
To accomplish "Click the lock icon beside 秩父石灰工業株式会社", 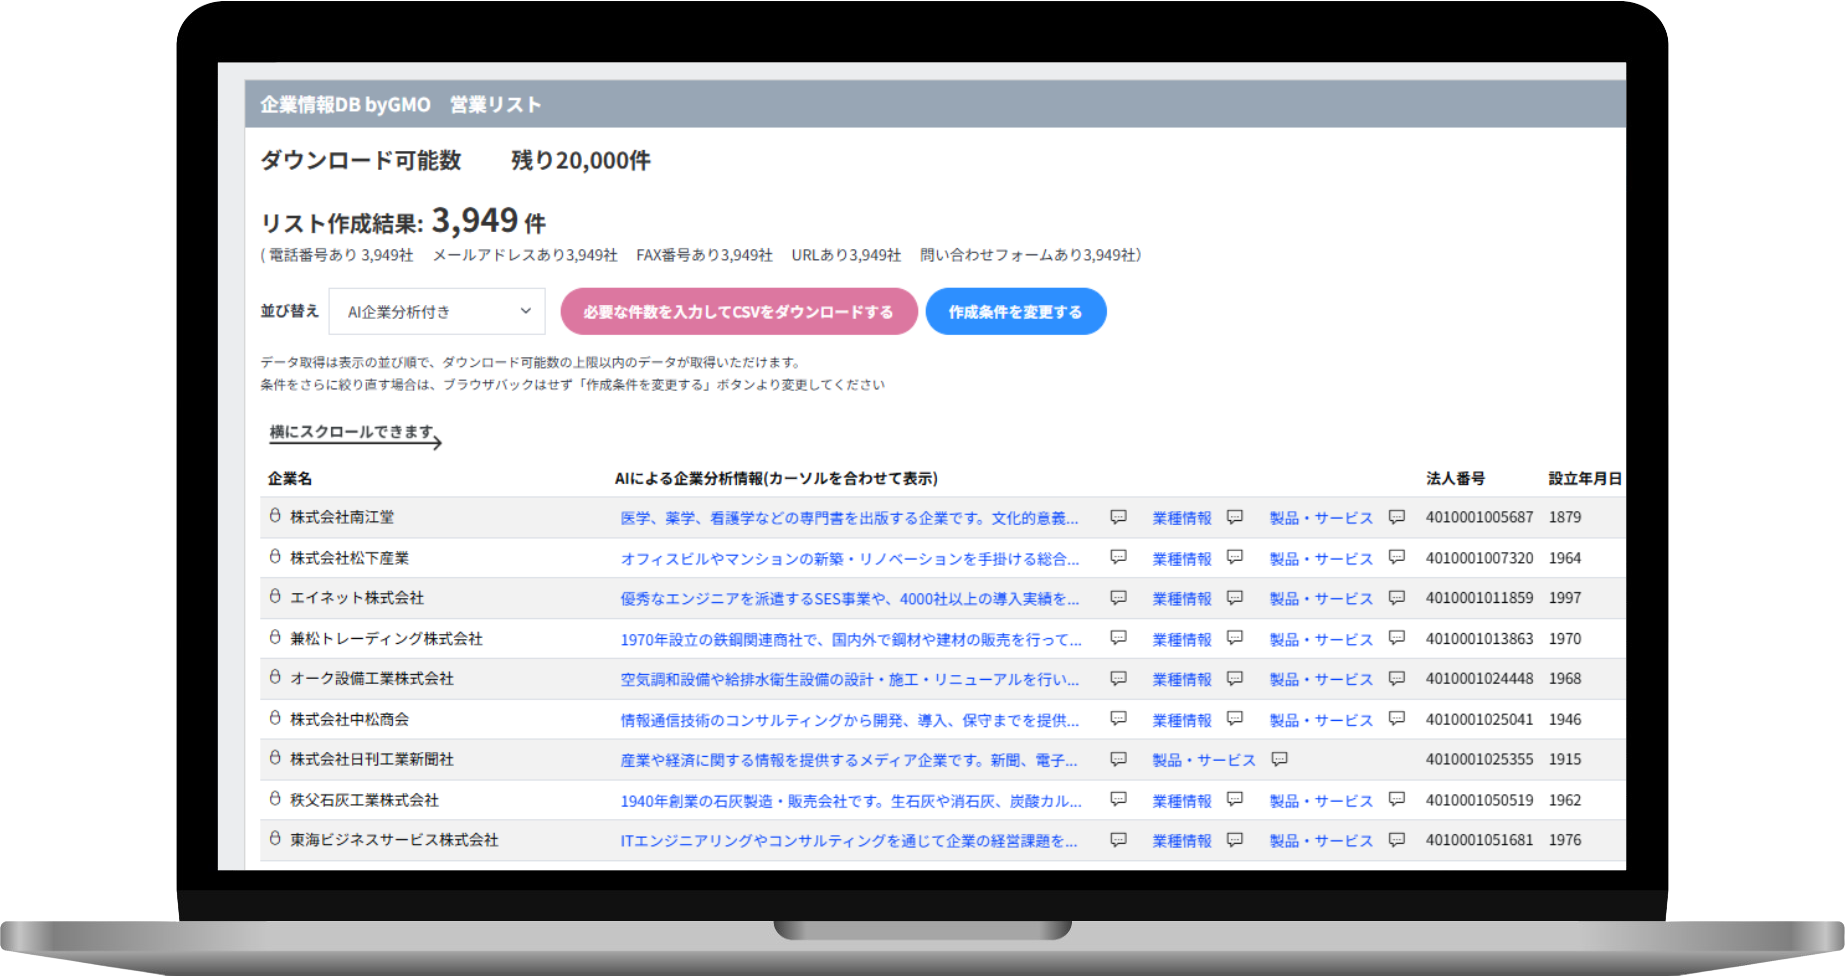I will click(275, 799).
